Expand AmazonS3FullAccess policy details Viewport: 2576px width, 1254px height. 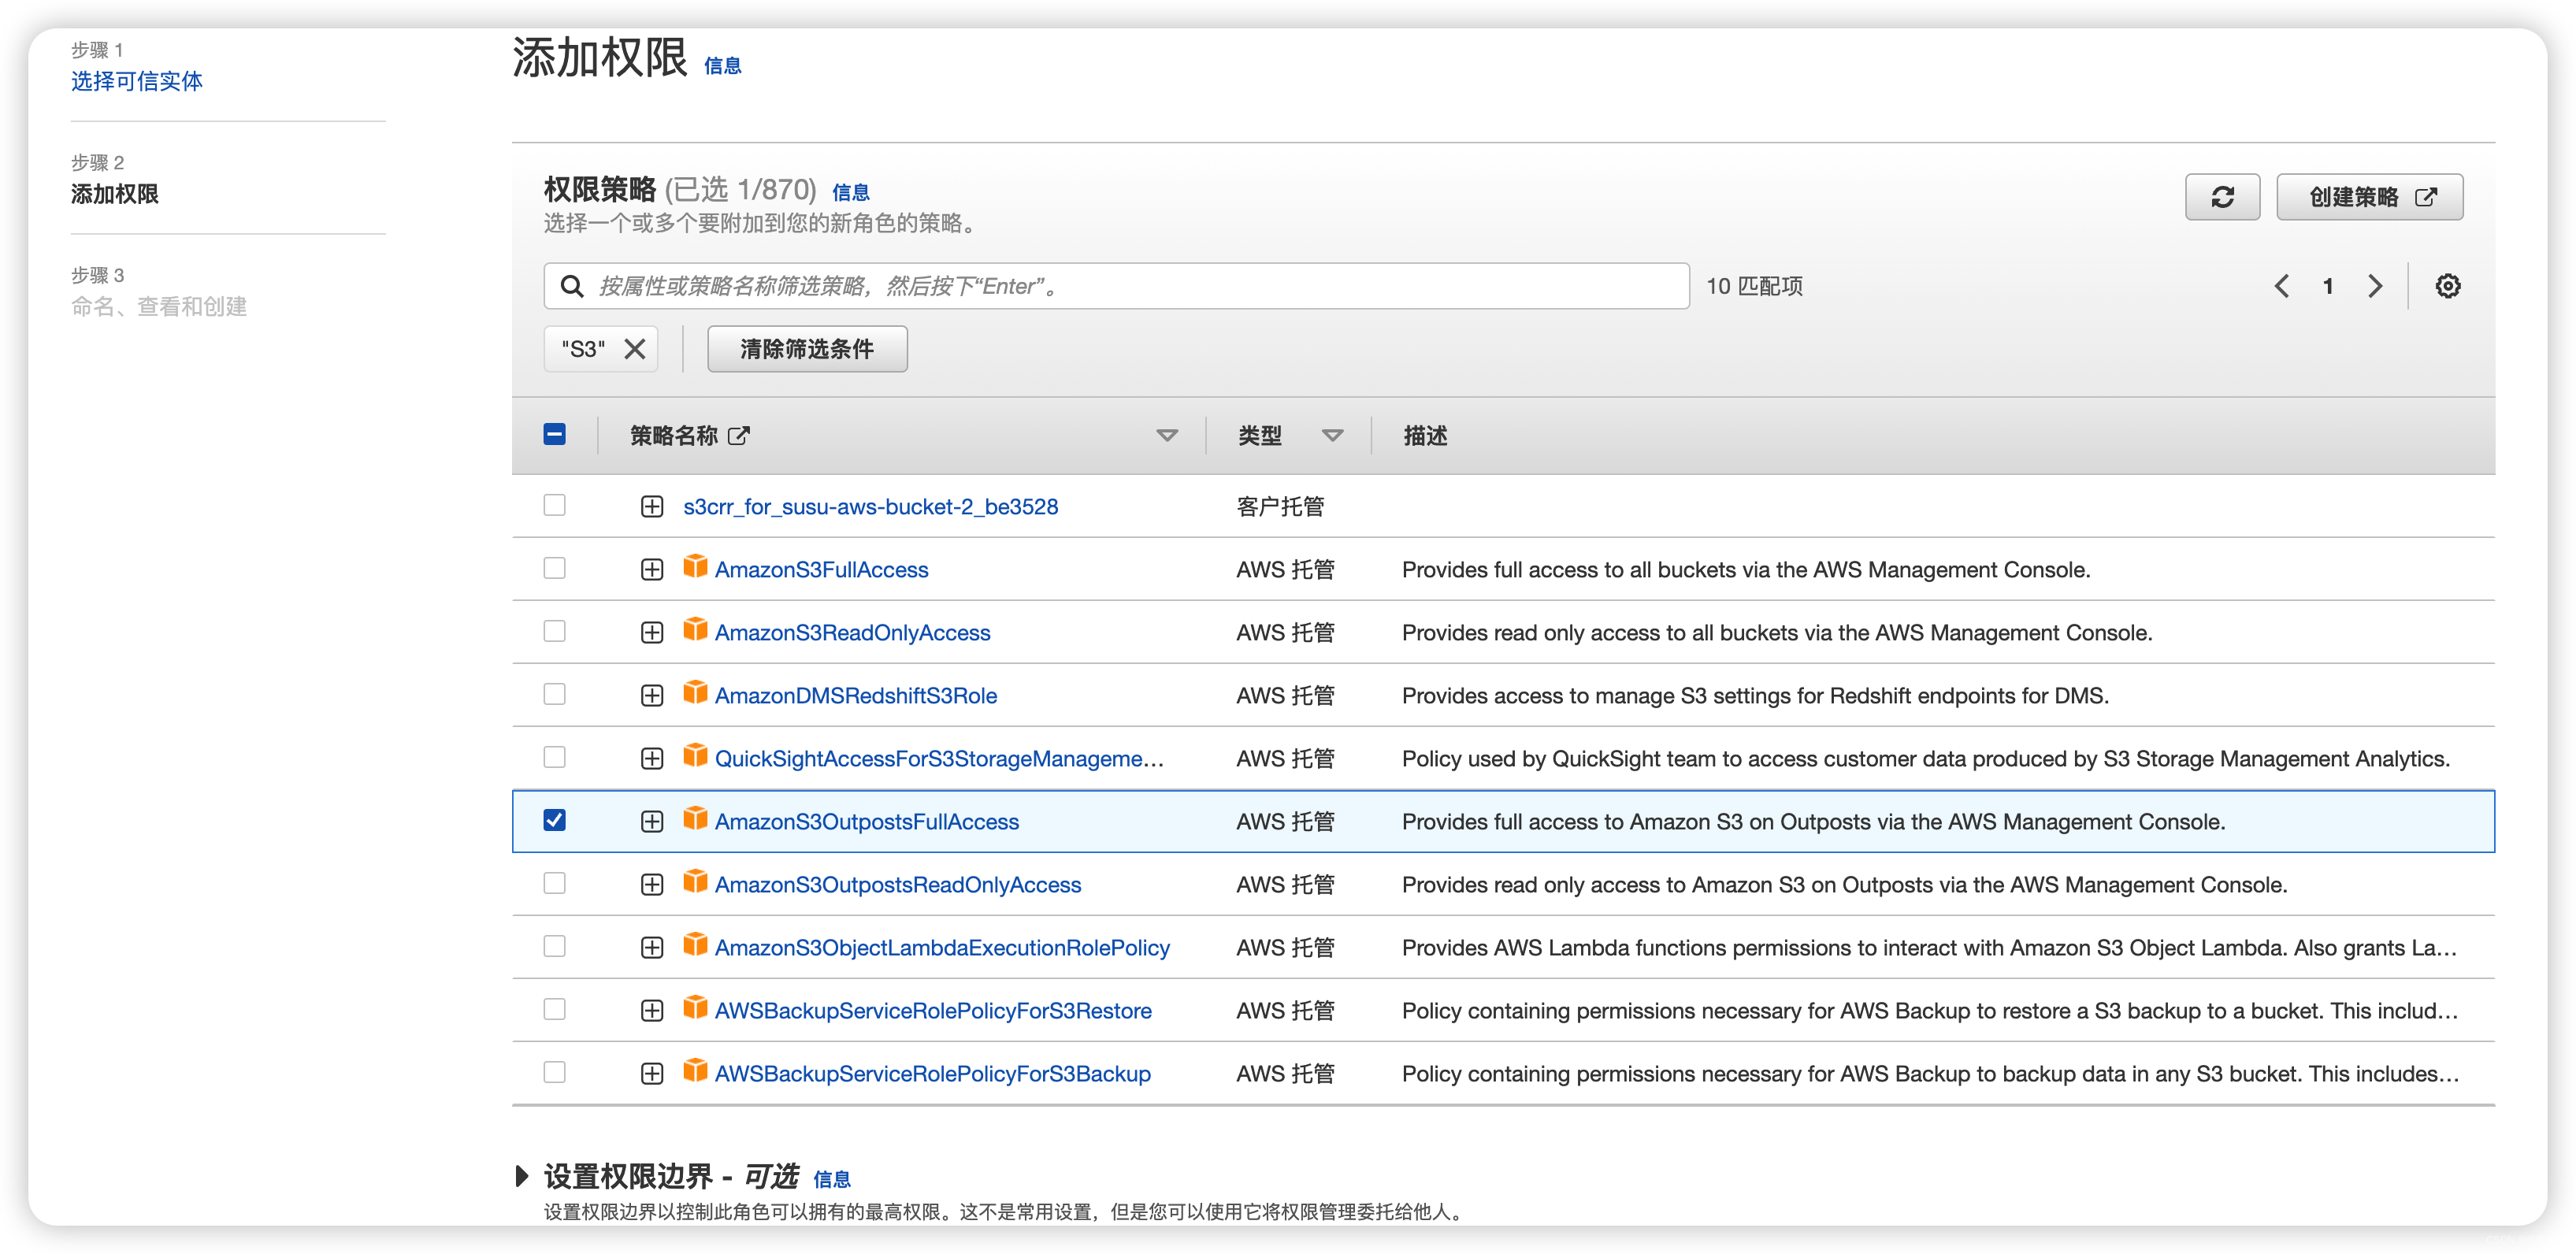[652, 570]
